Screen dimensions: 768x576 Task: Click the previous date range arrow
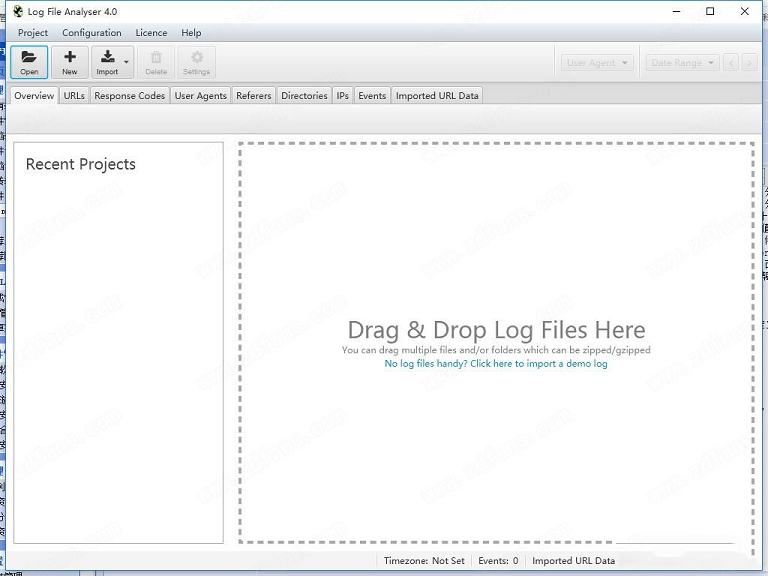(x=732, y=63)
